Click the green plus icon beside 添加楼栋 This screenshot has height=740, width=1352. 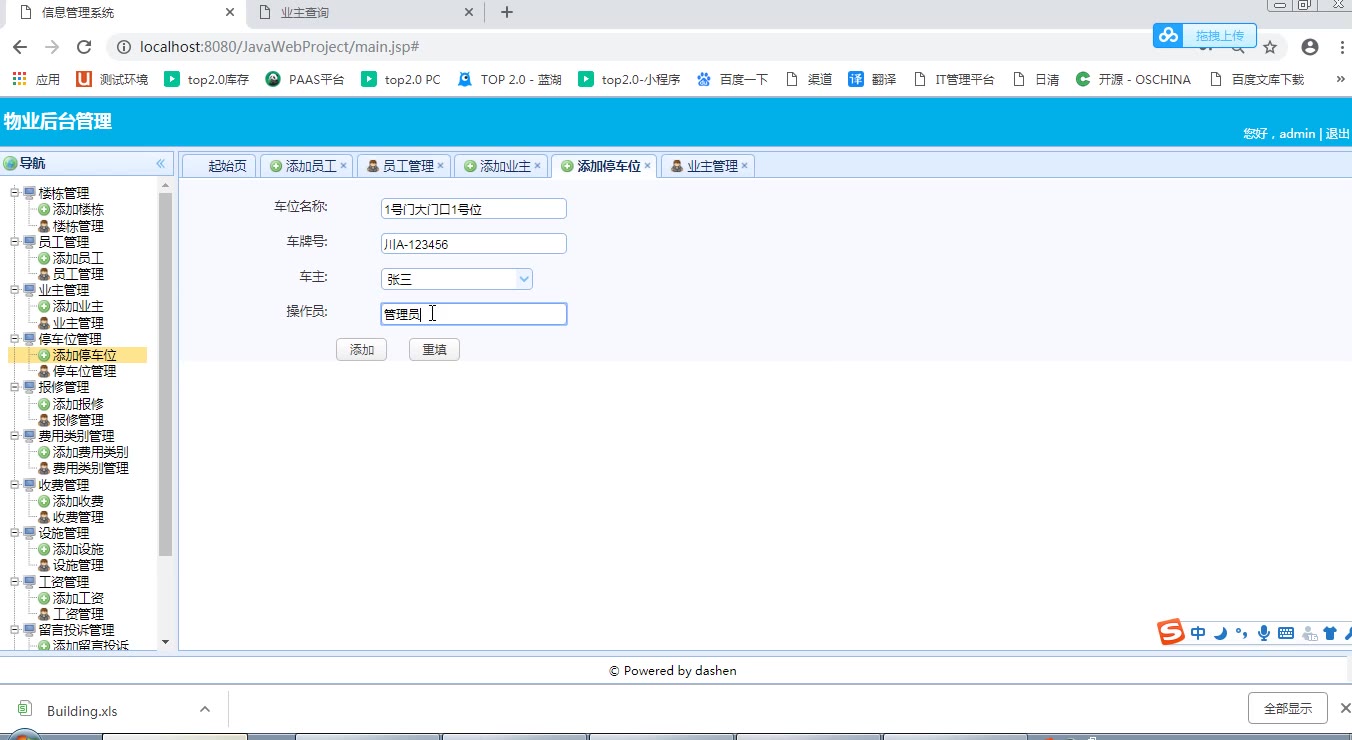point(44,210)
